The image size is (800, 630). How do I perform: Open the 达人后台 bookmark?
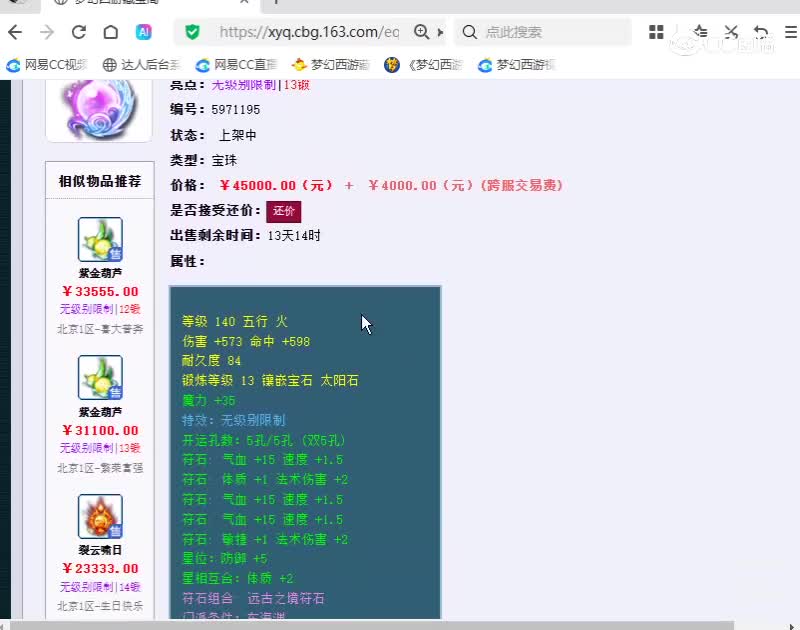[141, 65]
